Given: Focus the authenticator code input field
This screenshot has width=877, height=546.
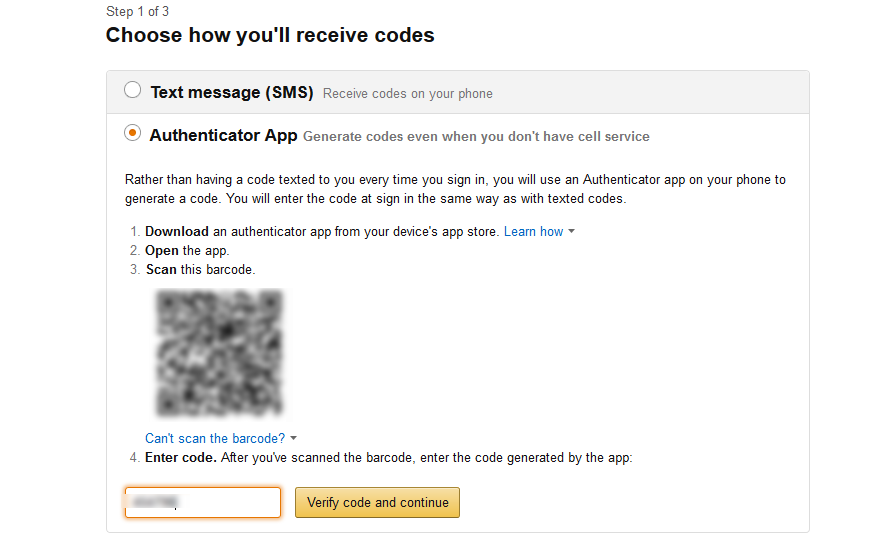Looking at the screenshot, I should tap(203, 502).
